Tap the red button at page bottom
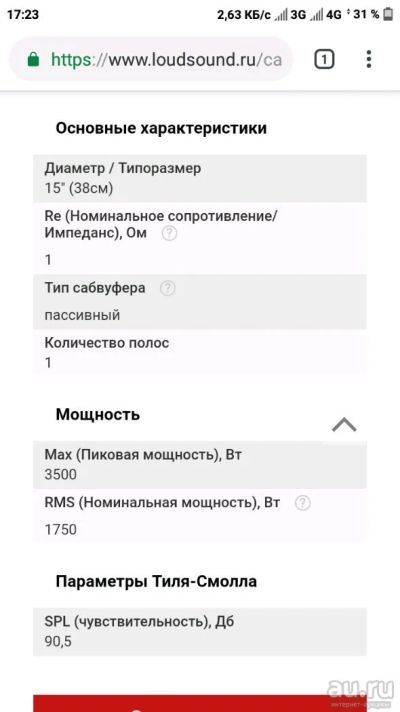 200,703
